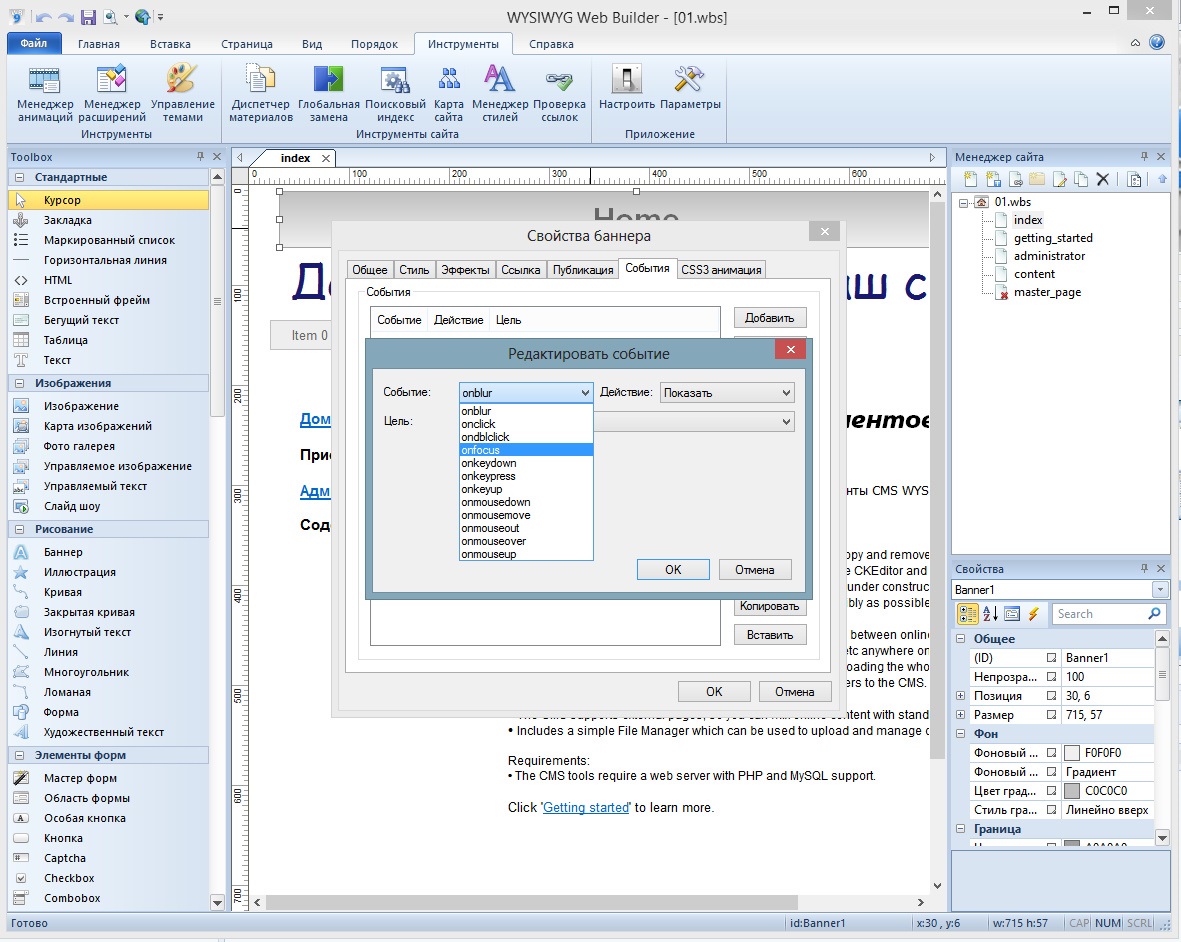Collapse the Изображения toolbox section

tap(20, 383)
